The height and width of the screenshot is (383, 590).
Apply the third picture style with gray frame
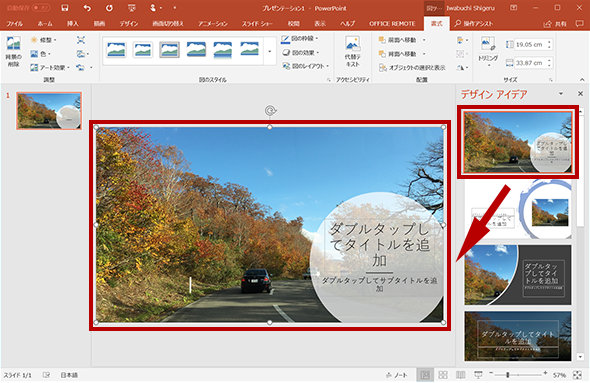click(x=169, y=50)
